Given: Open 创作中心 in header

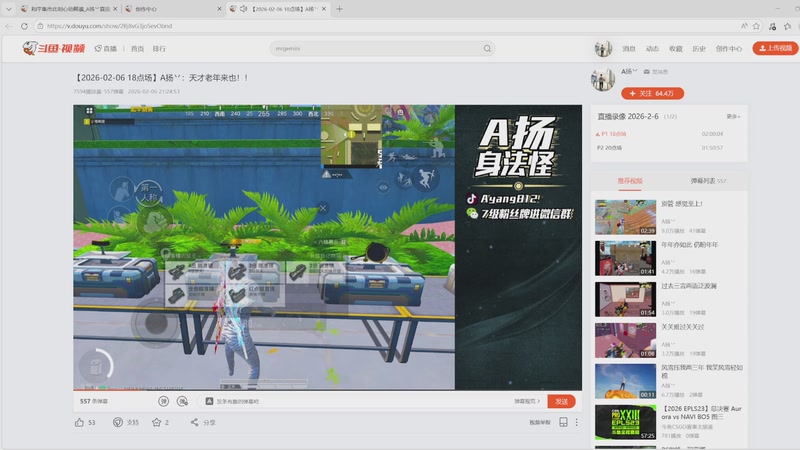Looking at the screenshot, I should click(x=729, y=48).
